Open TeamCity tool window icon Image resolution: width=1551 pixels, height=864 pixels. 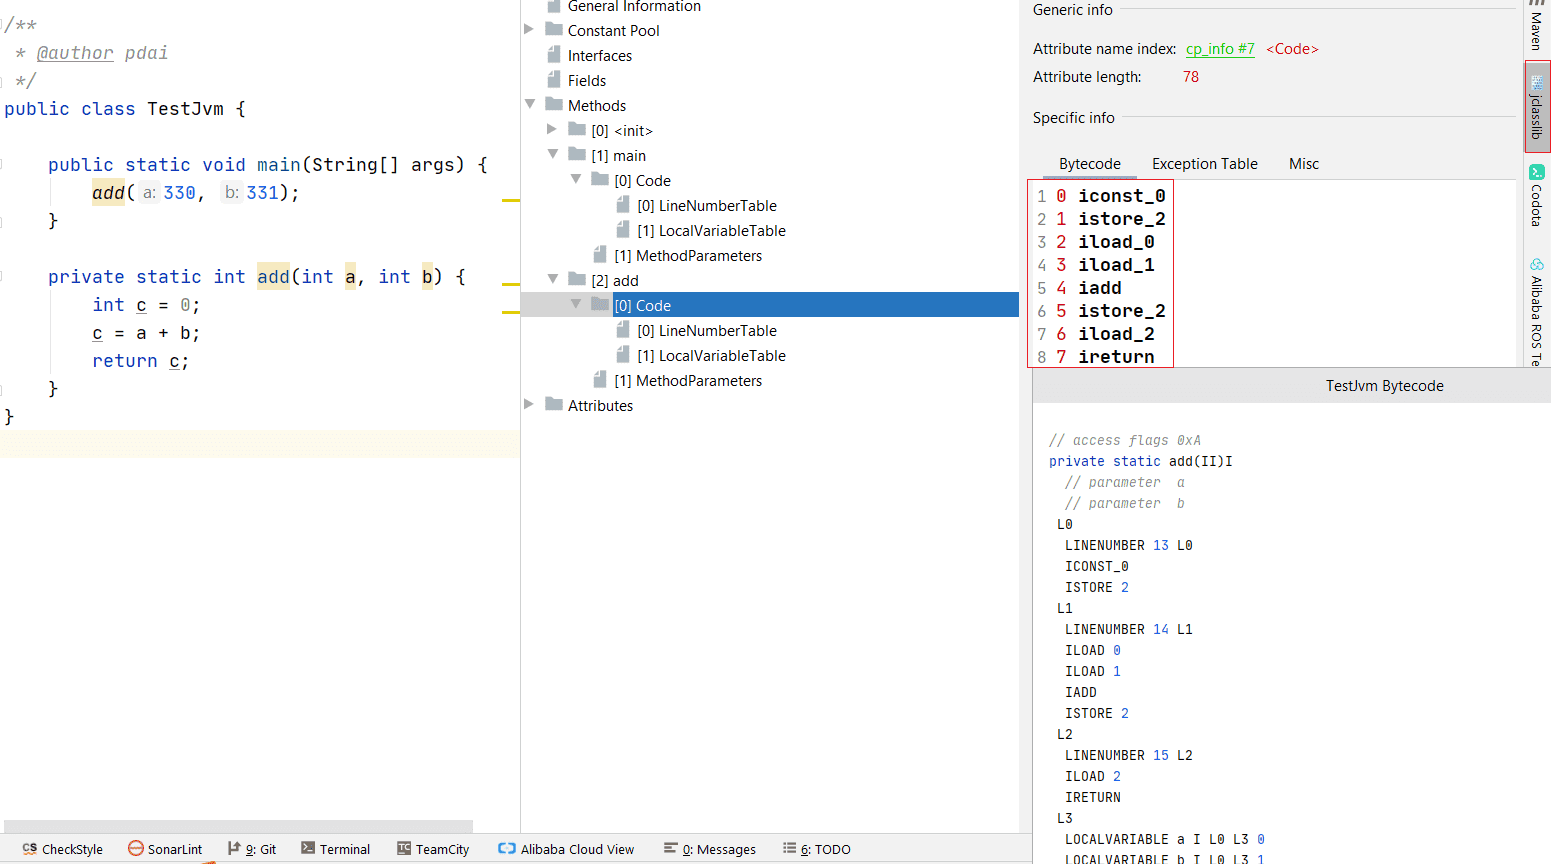tap(404, 849)
